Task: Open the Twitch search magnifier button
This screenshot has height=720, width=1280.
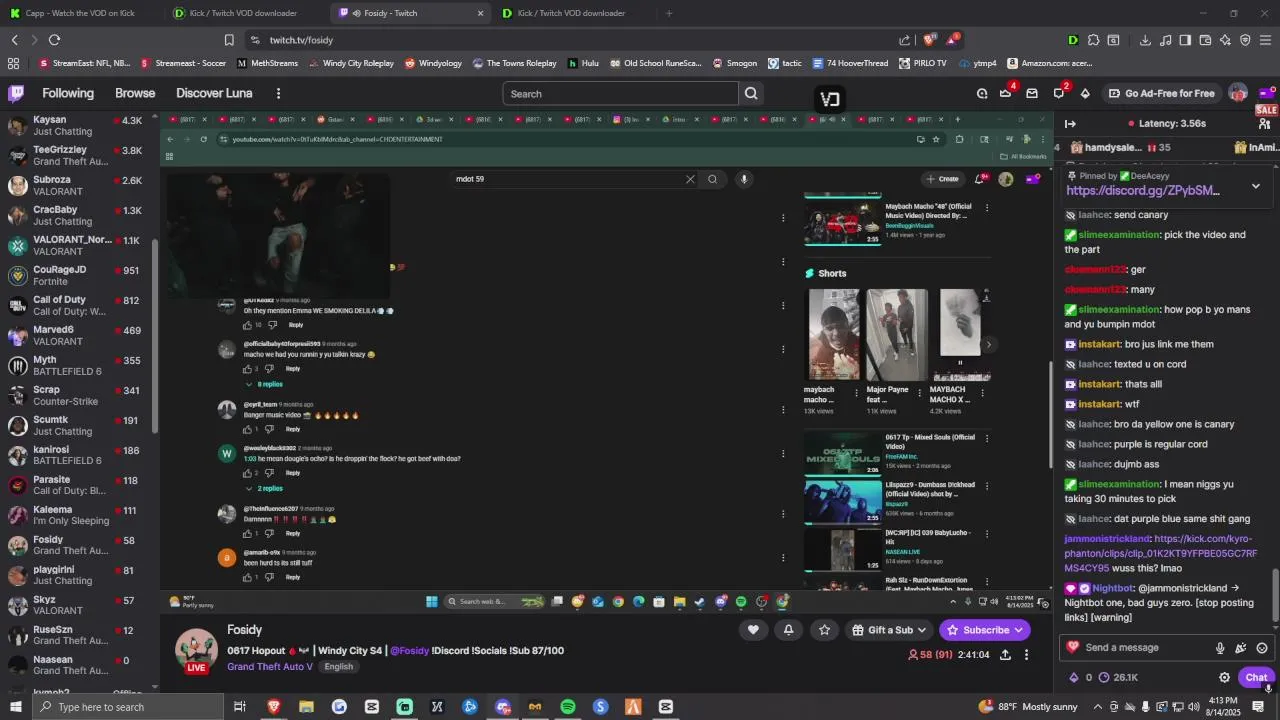Action: [751, 93]
